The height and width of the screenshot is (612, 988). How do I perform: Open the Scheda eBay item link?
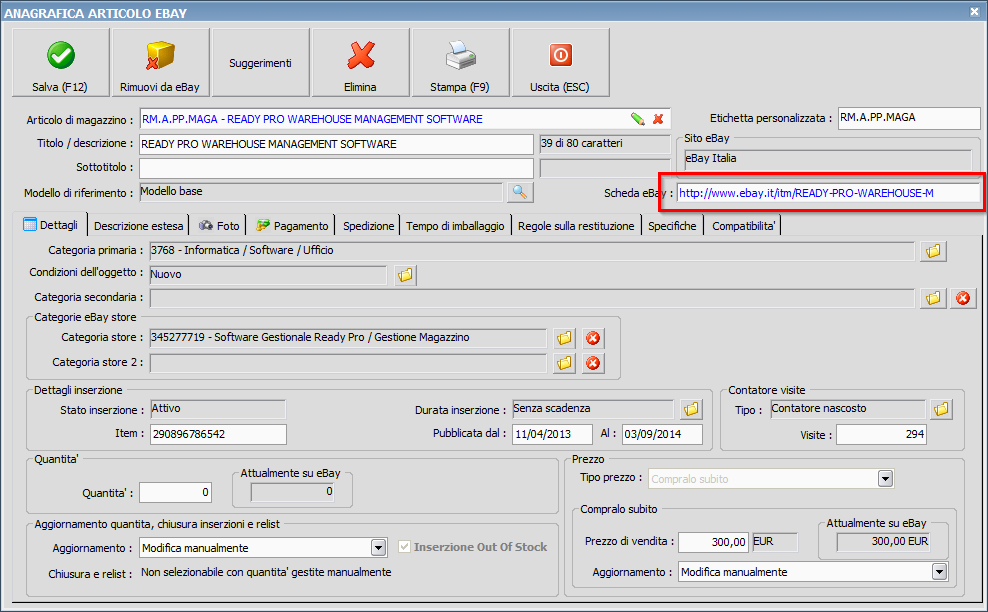806,193
